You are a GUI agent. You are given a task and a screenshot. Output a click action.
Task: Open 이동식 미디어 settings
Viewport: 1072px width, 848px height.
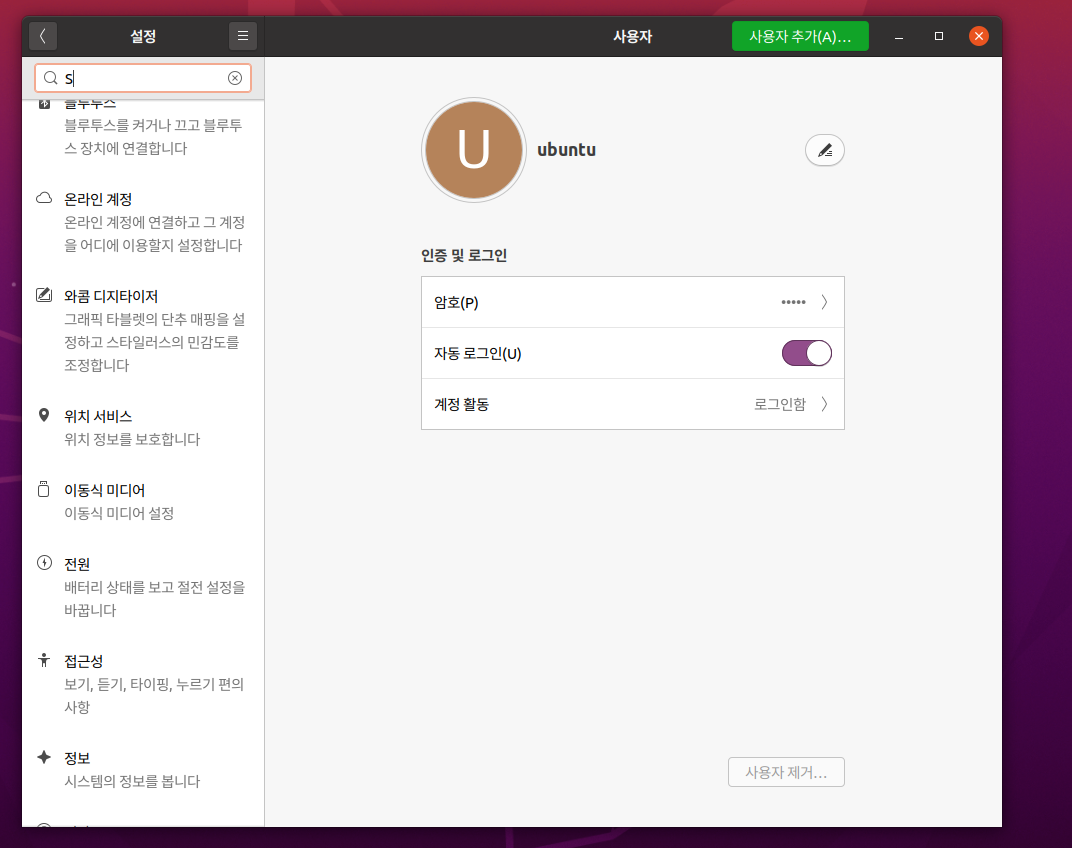point(143,501)
